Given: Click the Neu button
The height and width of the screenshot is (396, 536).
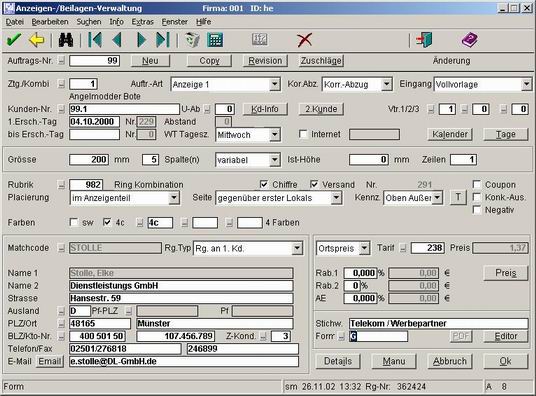Looking at the screenshot, I should (150, 61).
